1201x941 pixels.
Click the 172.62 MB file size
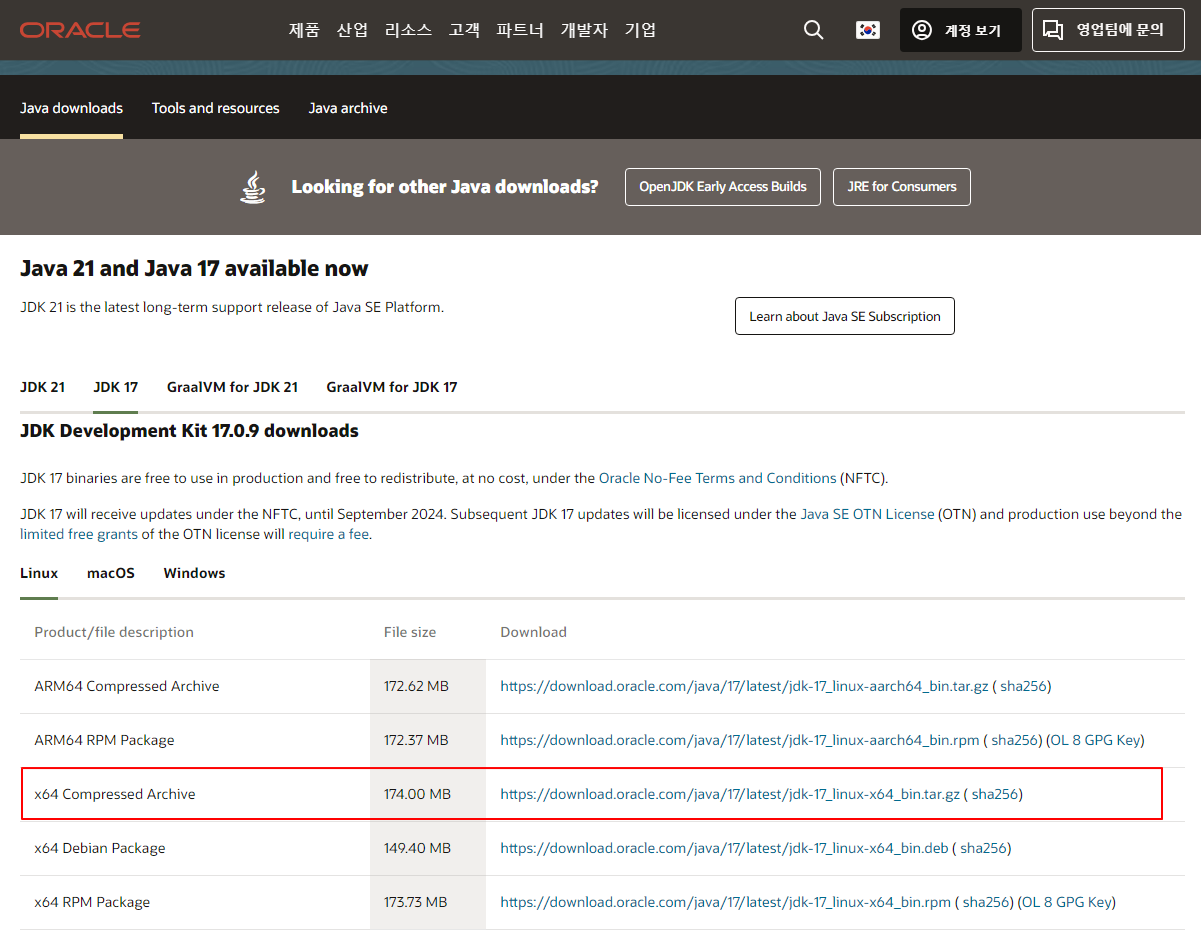coord(416,686)
